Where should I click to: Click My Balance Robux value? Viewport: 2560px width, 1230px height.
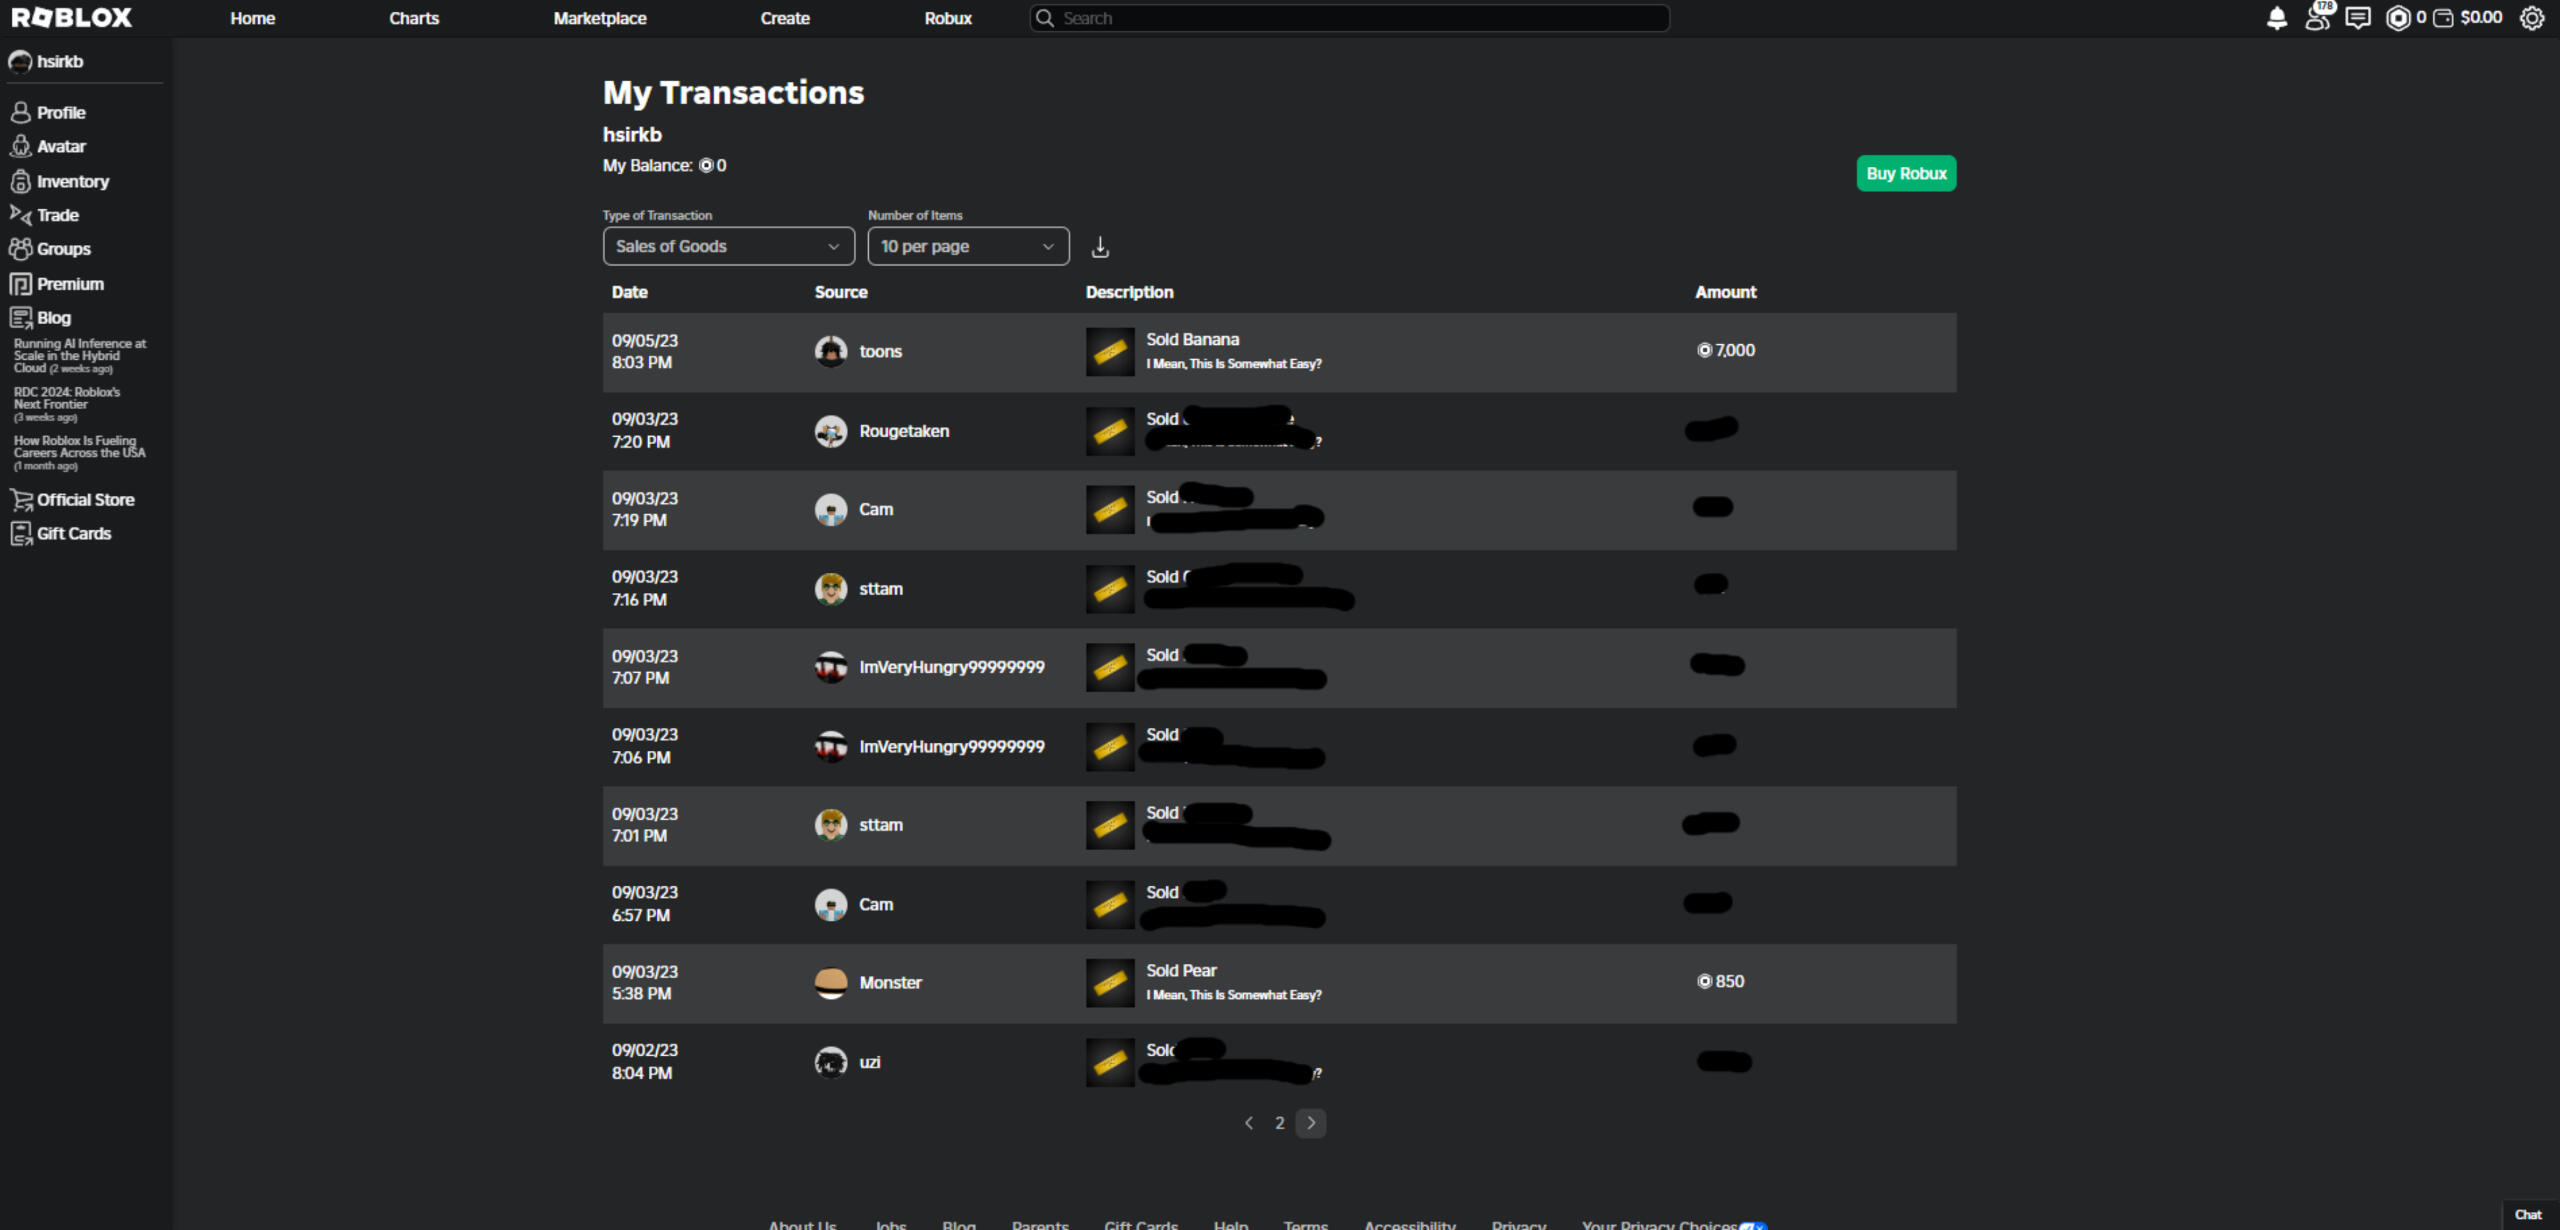coord(713,166)
